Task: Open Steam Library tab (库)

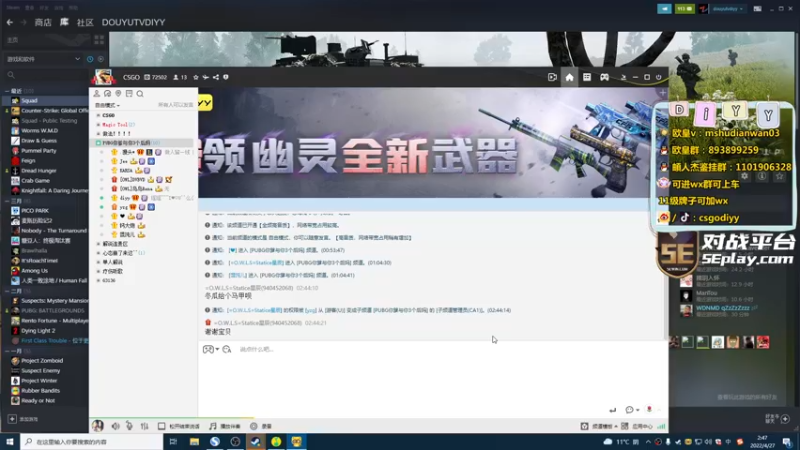Action: 64,22
